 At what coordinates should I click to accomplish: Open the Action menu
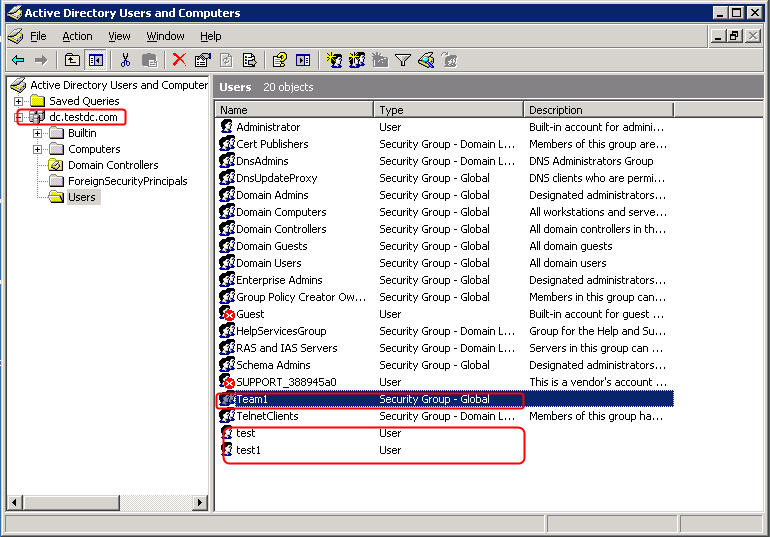click(77, 36)
